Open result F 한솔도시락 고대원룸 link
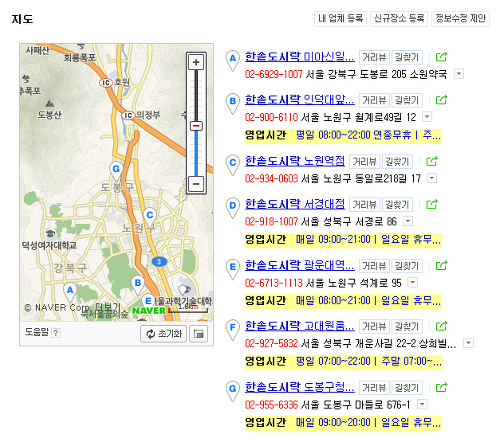The width and height of the screenshot is (500, 438). (300, 326)
